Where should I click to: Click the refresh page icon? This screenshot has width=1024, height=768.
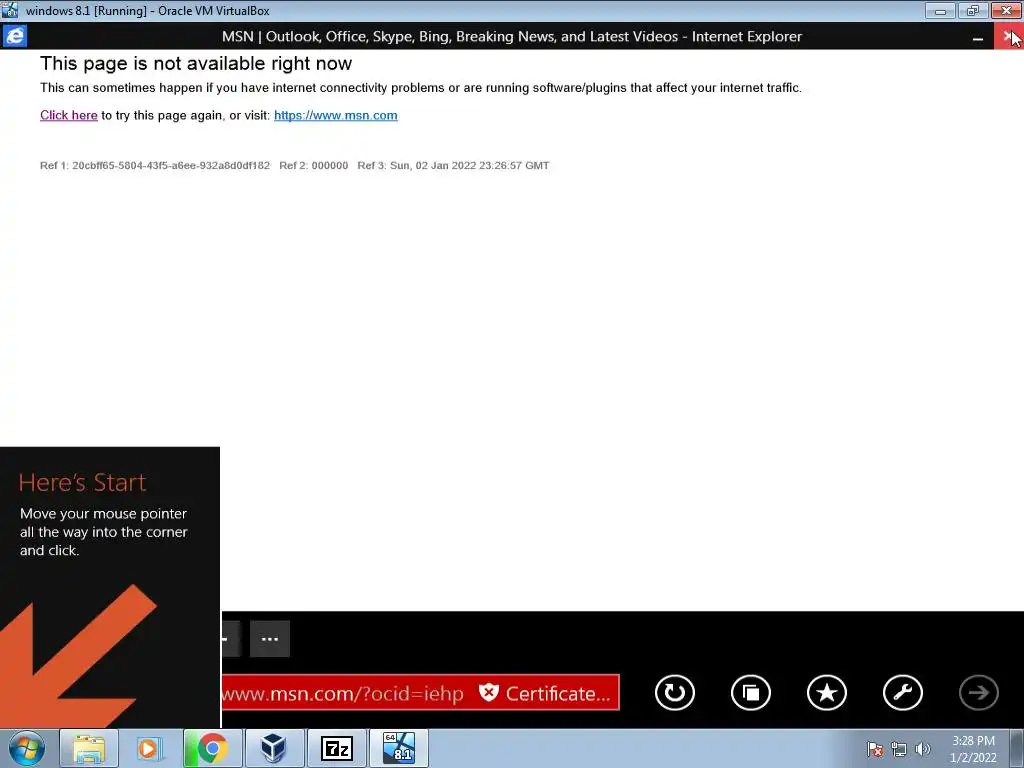pyautogui.click(x=675, y=693)
